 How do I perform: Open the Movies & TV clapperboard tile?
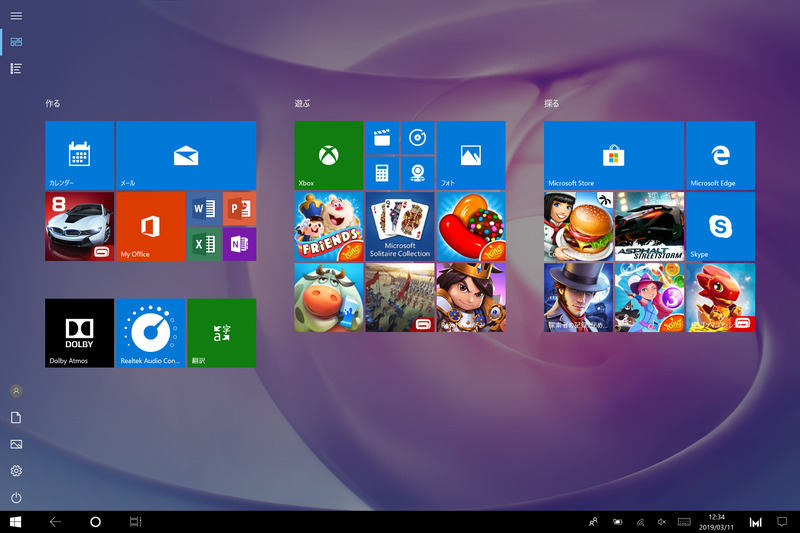382,138
